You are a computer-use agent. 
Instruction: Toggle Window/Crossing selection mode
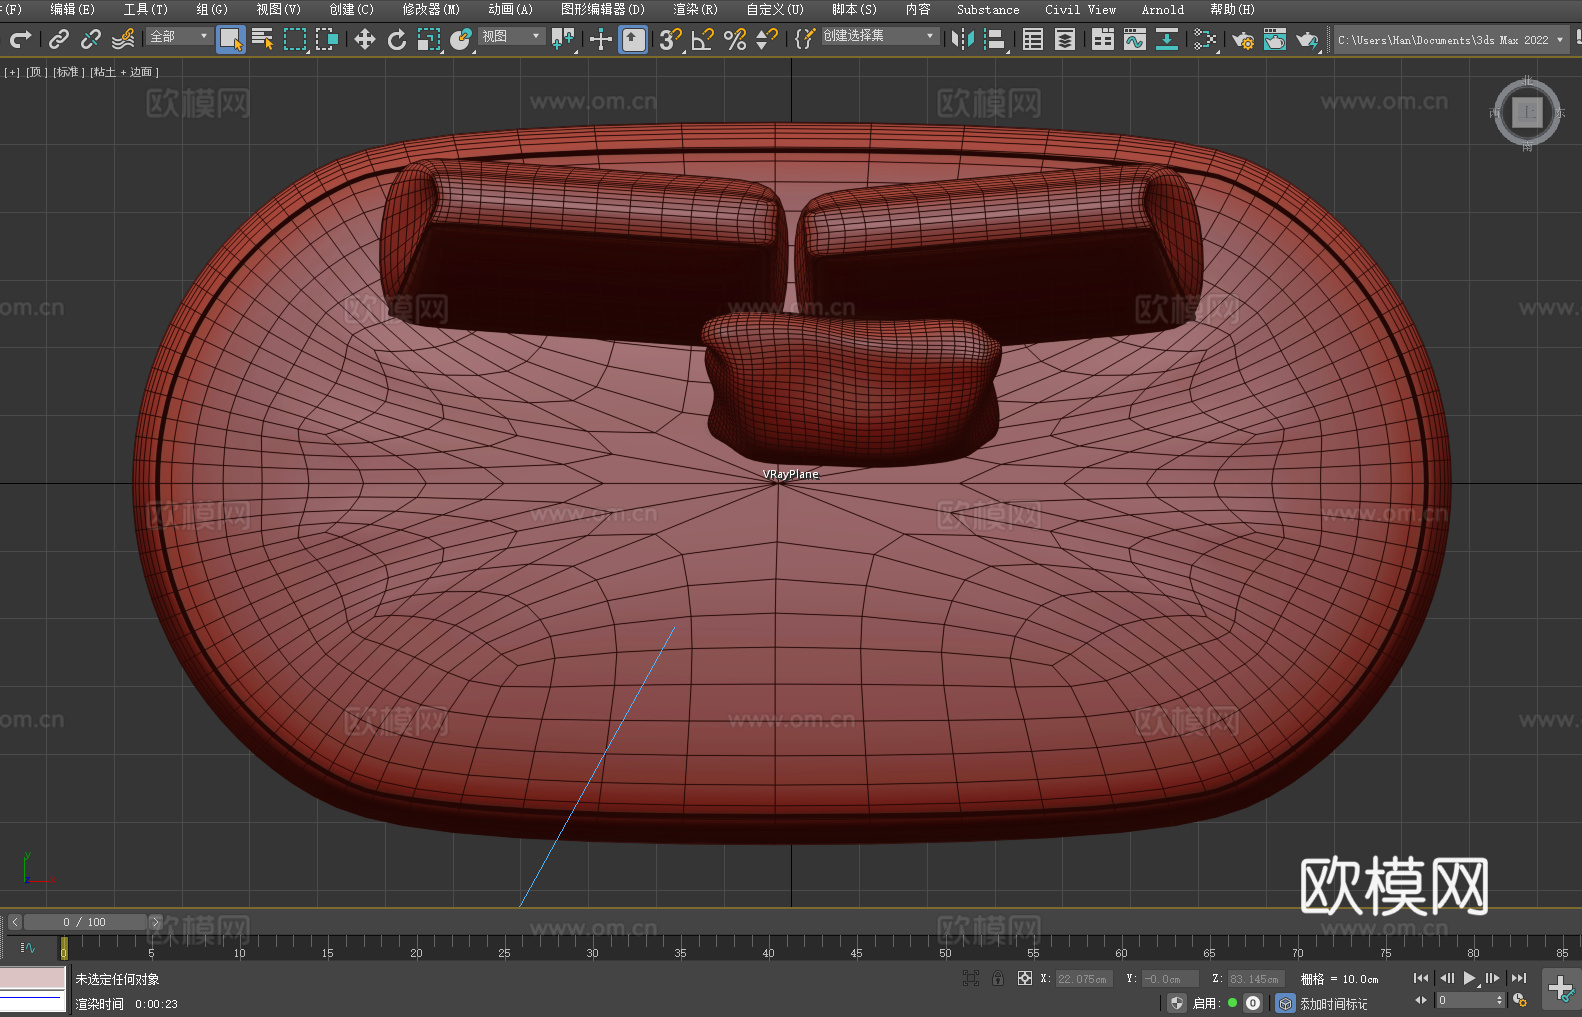(x=327, y=39)
